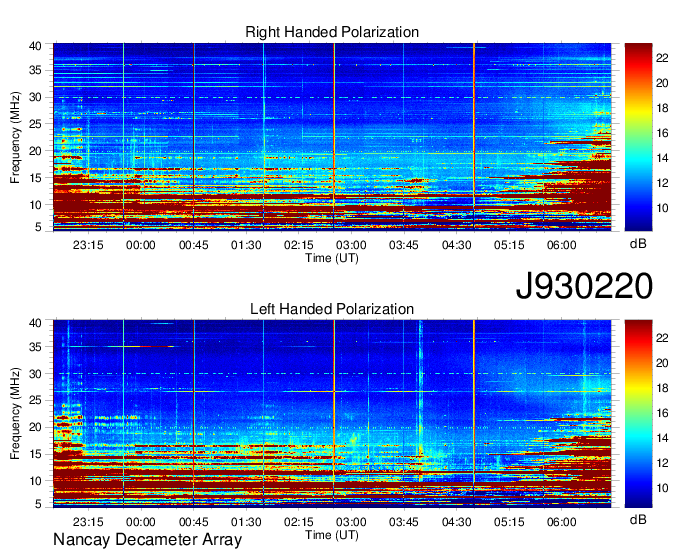Click the 04:30 tick on the lower time axis
The height and width of the screenshot is (552, 680).
[456, 522]
